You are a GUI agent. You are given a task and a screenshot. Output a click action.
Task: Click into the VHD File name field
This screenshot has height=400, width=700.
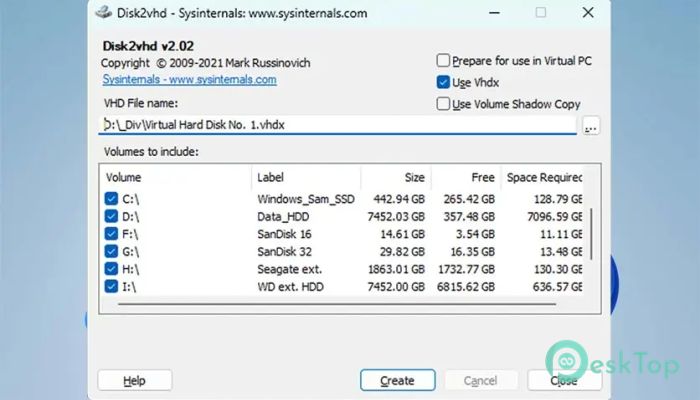click(338, 125)
